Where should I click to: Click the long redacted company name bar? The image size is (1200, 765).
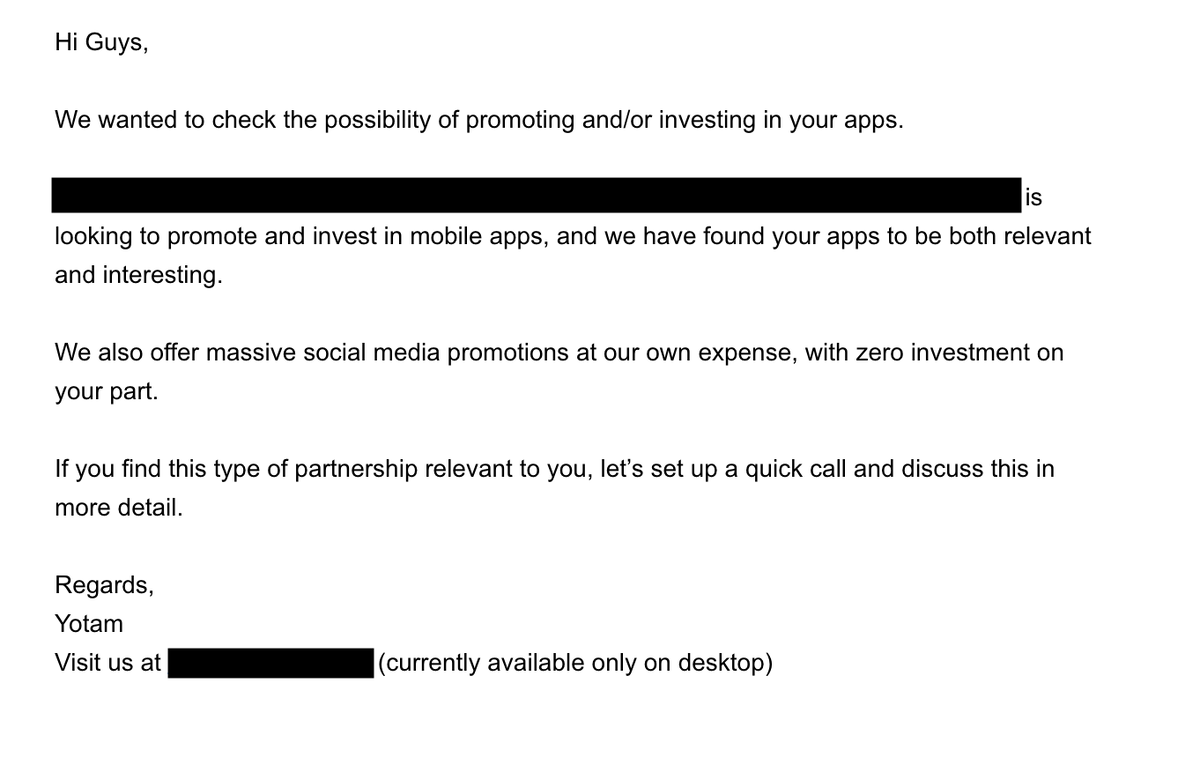(536, 195)
